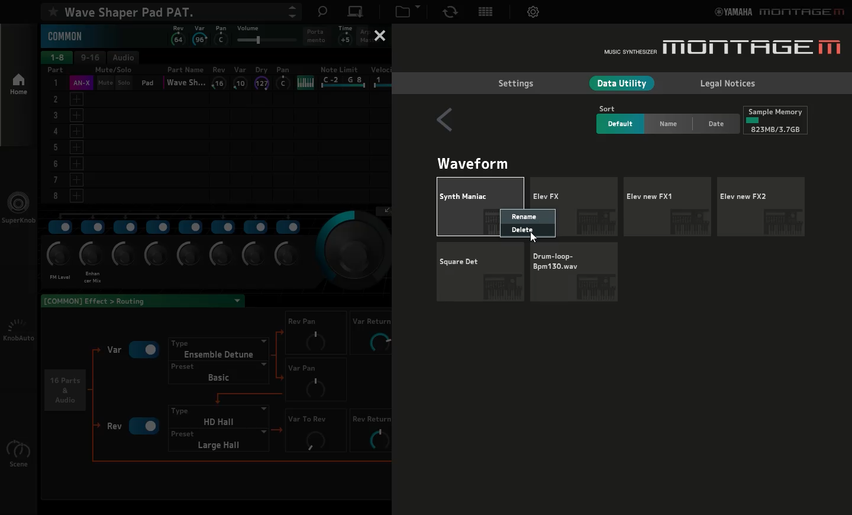Screen dimensions: 852x515
Task: Toggle the Rev effect switch
Action: tap(143, 426)
